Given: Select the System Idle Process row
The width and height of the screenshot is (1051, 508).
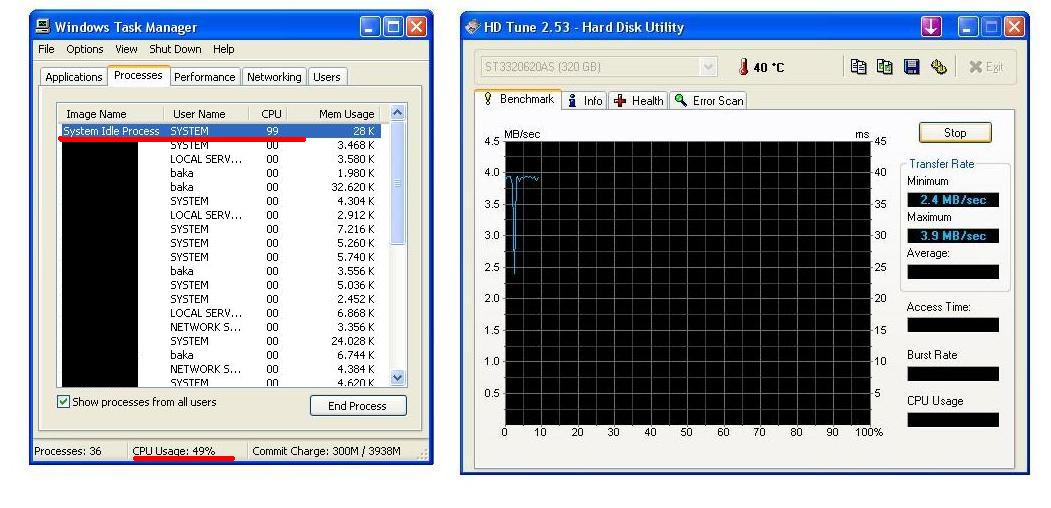Looking at the screenshot, I should [x=221, y=131].
